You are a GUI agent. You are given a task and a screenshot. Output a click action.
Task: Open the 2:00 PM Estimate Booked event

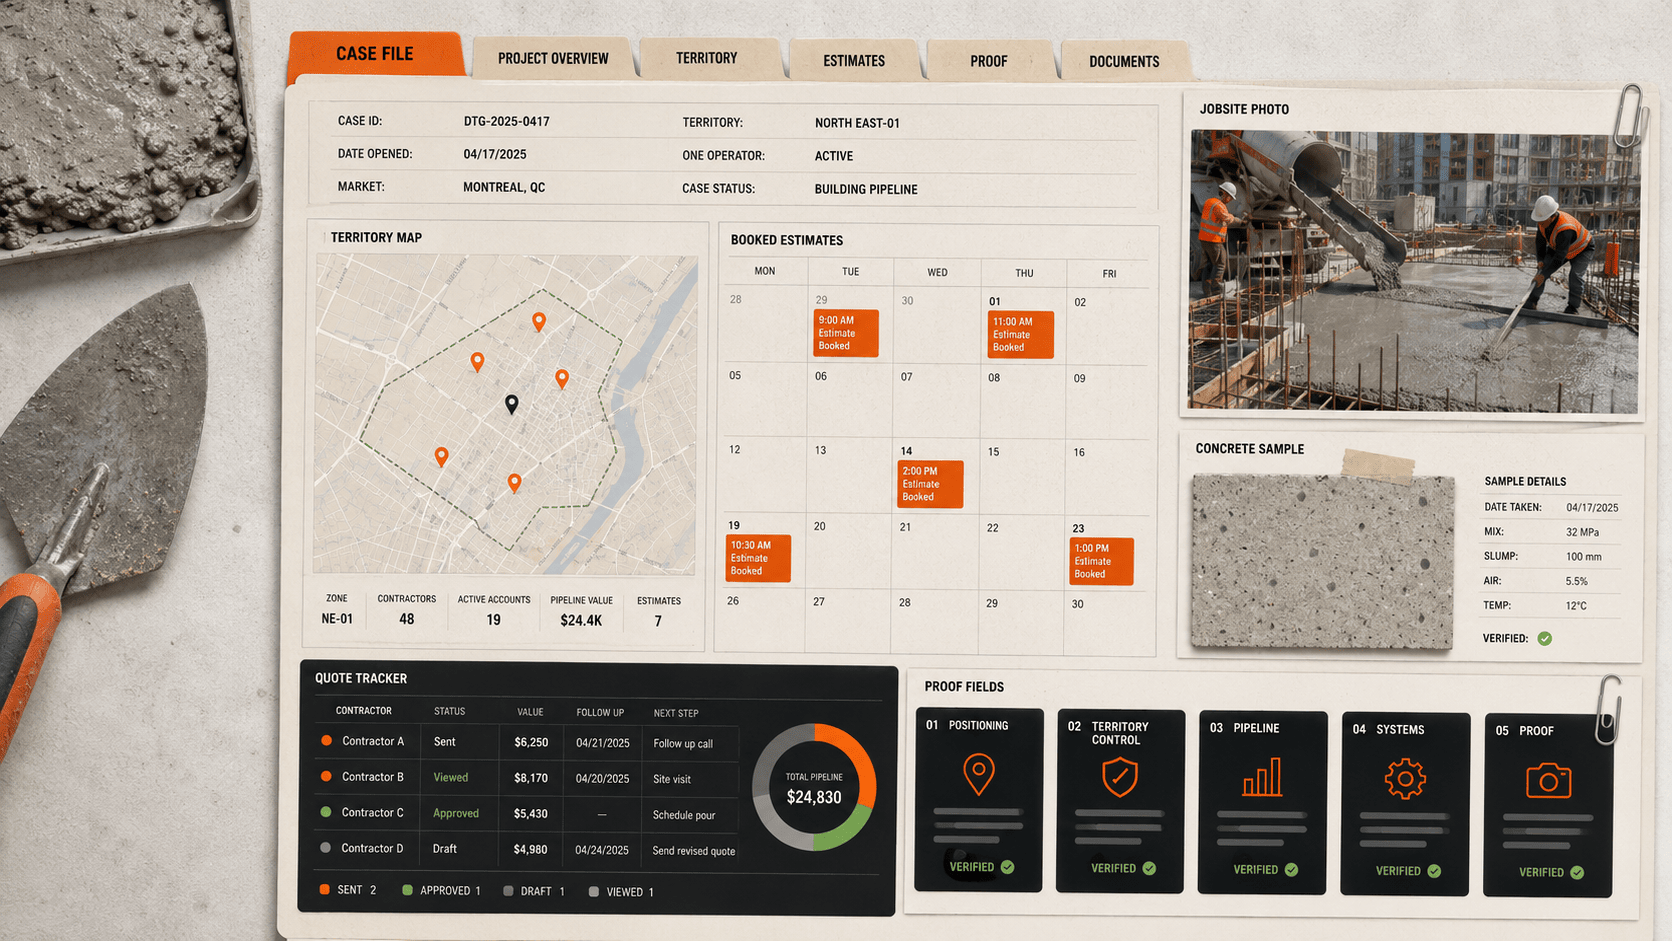click(930, 484)
